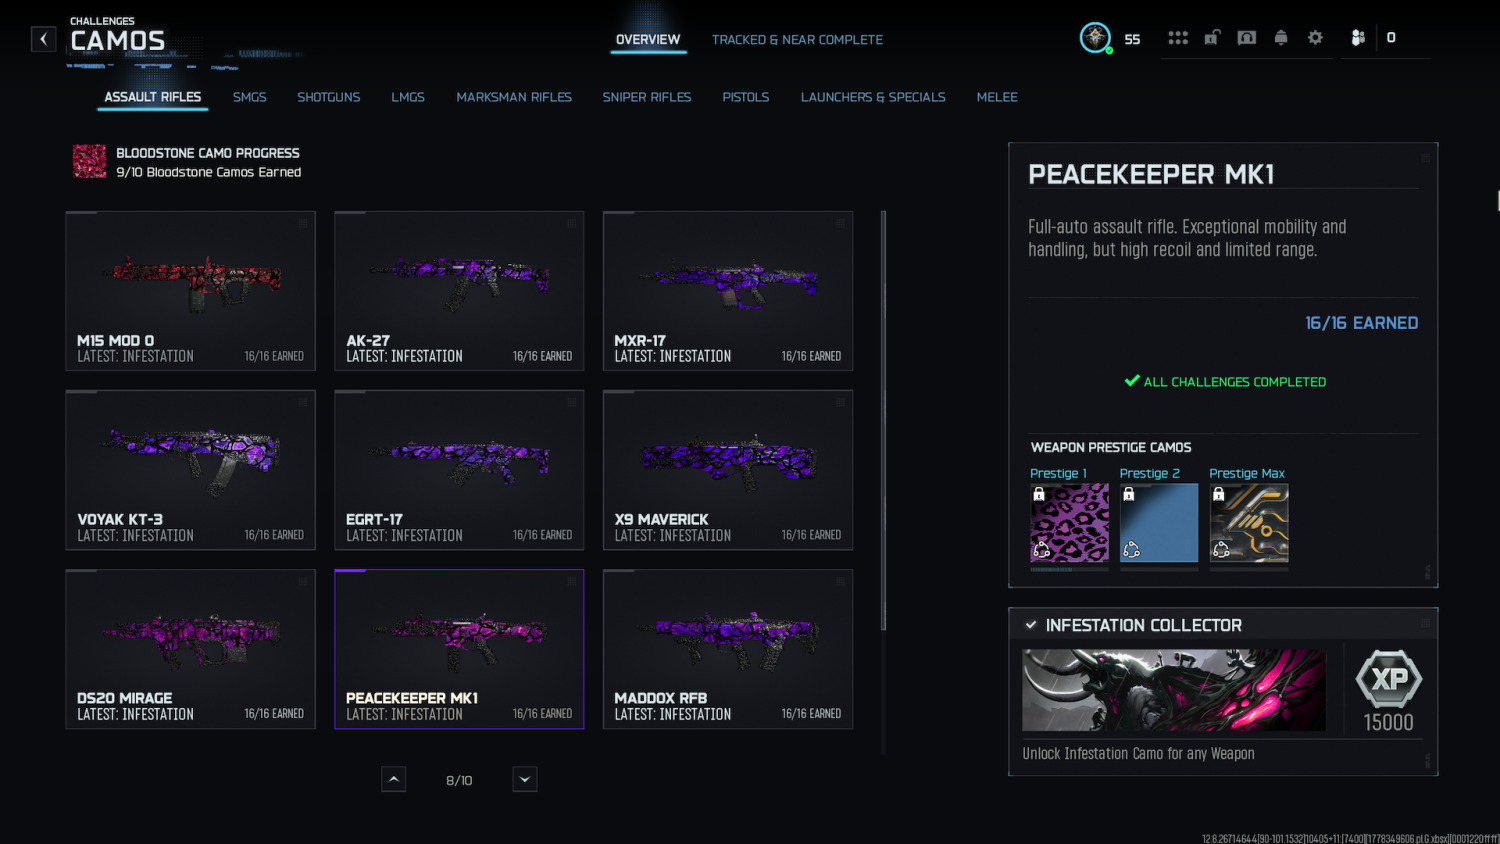Open the notifications bell
This screenshot has width=1500, height=844.
pyautogui.click(x=1281, y=38)
